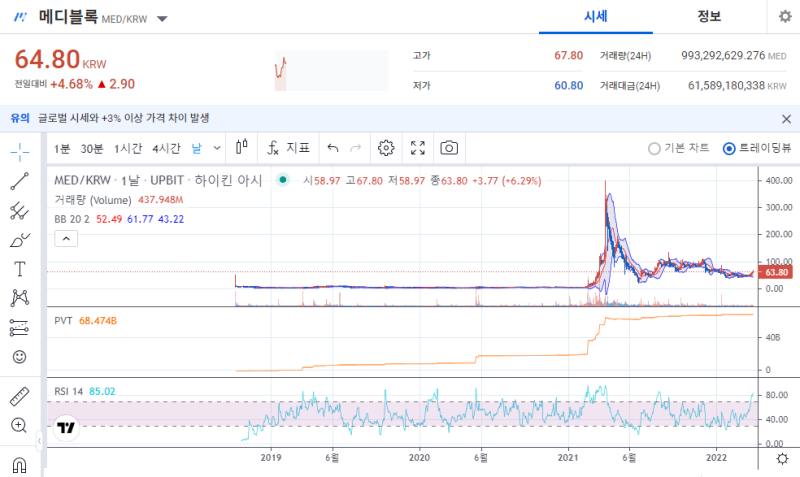This screenshot has width=800, height=477.
Task: Click the PVT value 68.474B
Action: pos(98,321)
